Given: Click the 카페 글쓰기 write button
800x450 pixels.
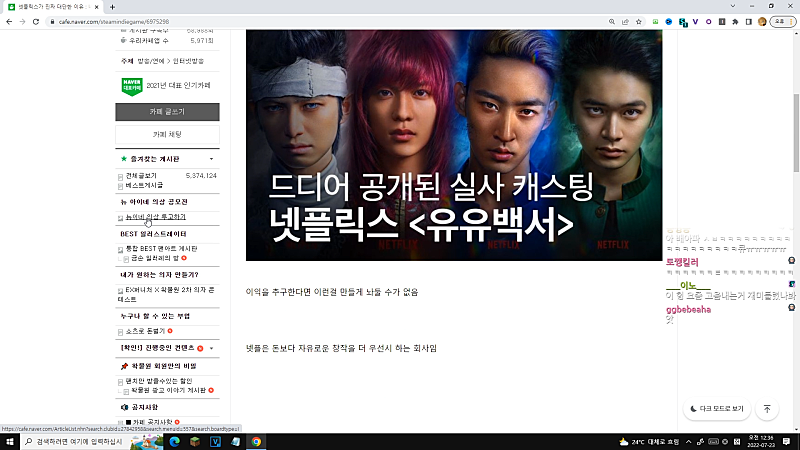Looking at the screenshot, I should tap(167, 112).
